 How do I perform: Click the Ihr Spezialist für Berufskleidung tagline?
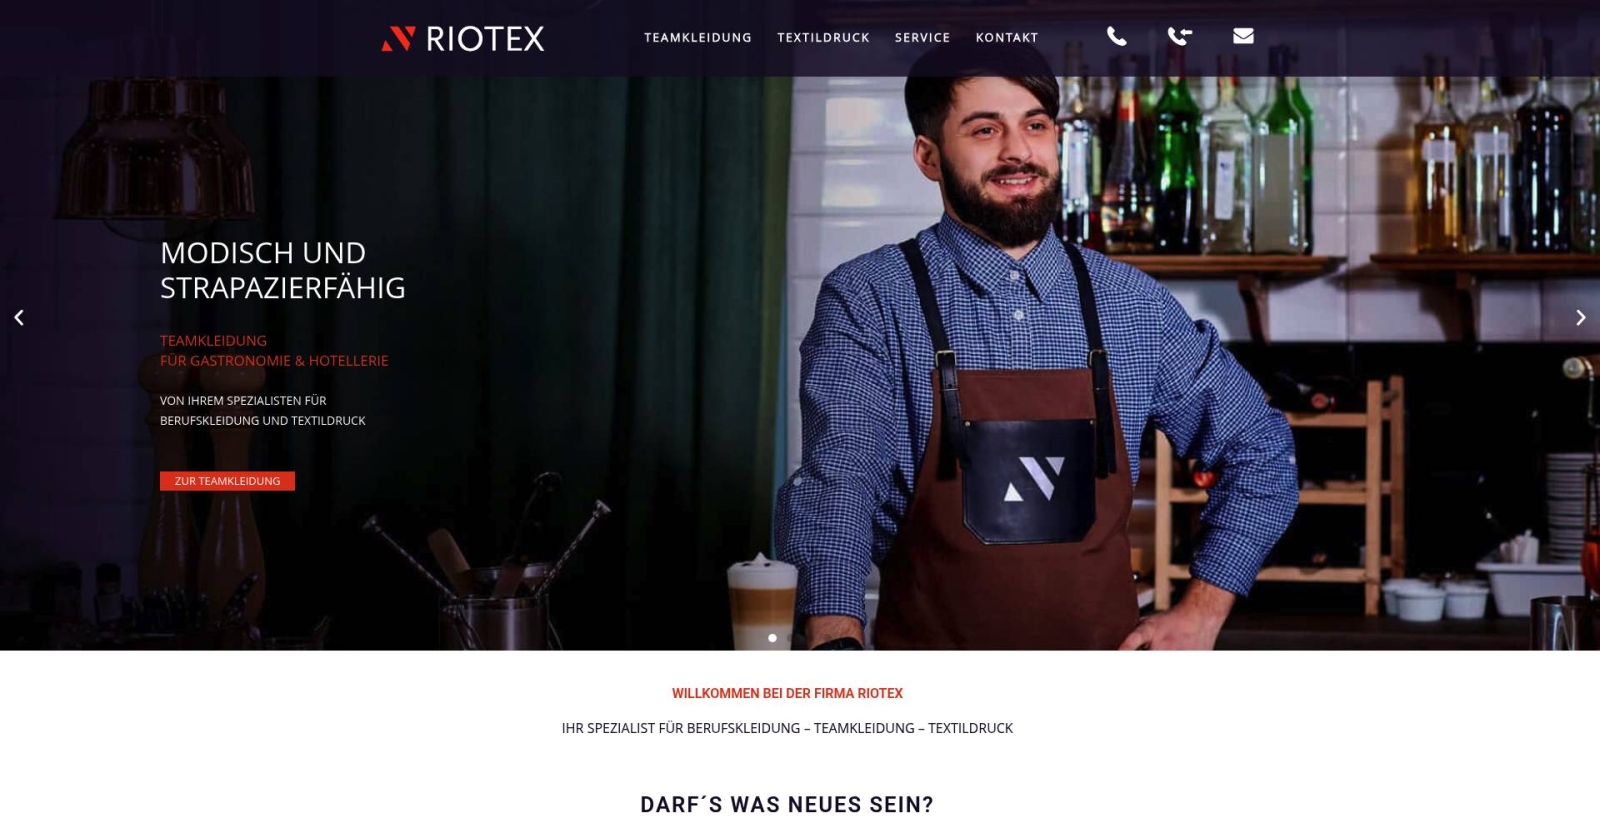point(787,728)
